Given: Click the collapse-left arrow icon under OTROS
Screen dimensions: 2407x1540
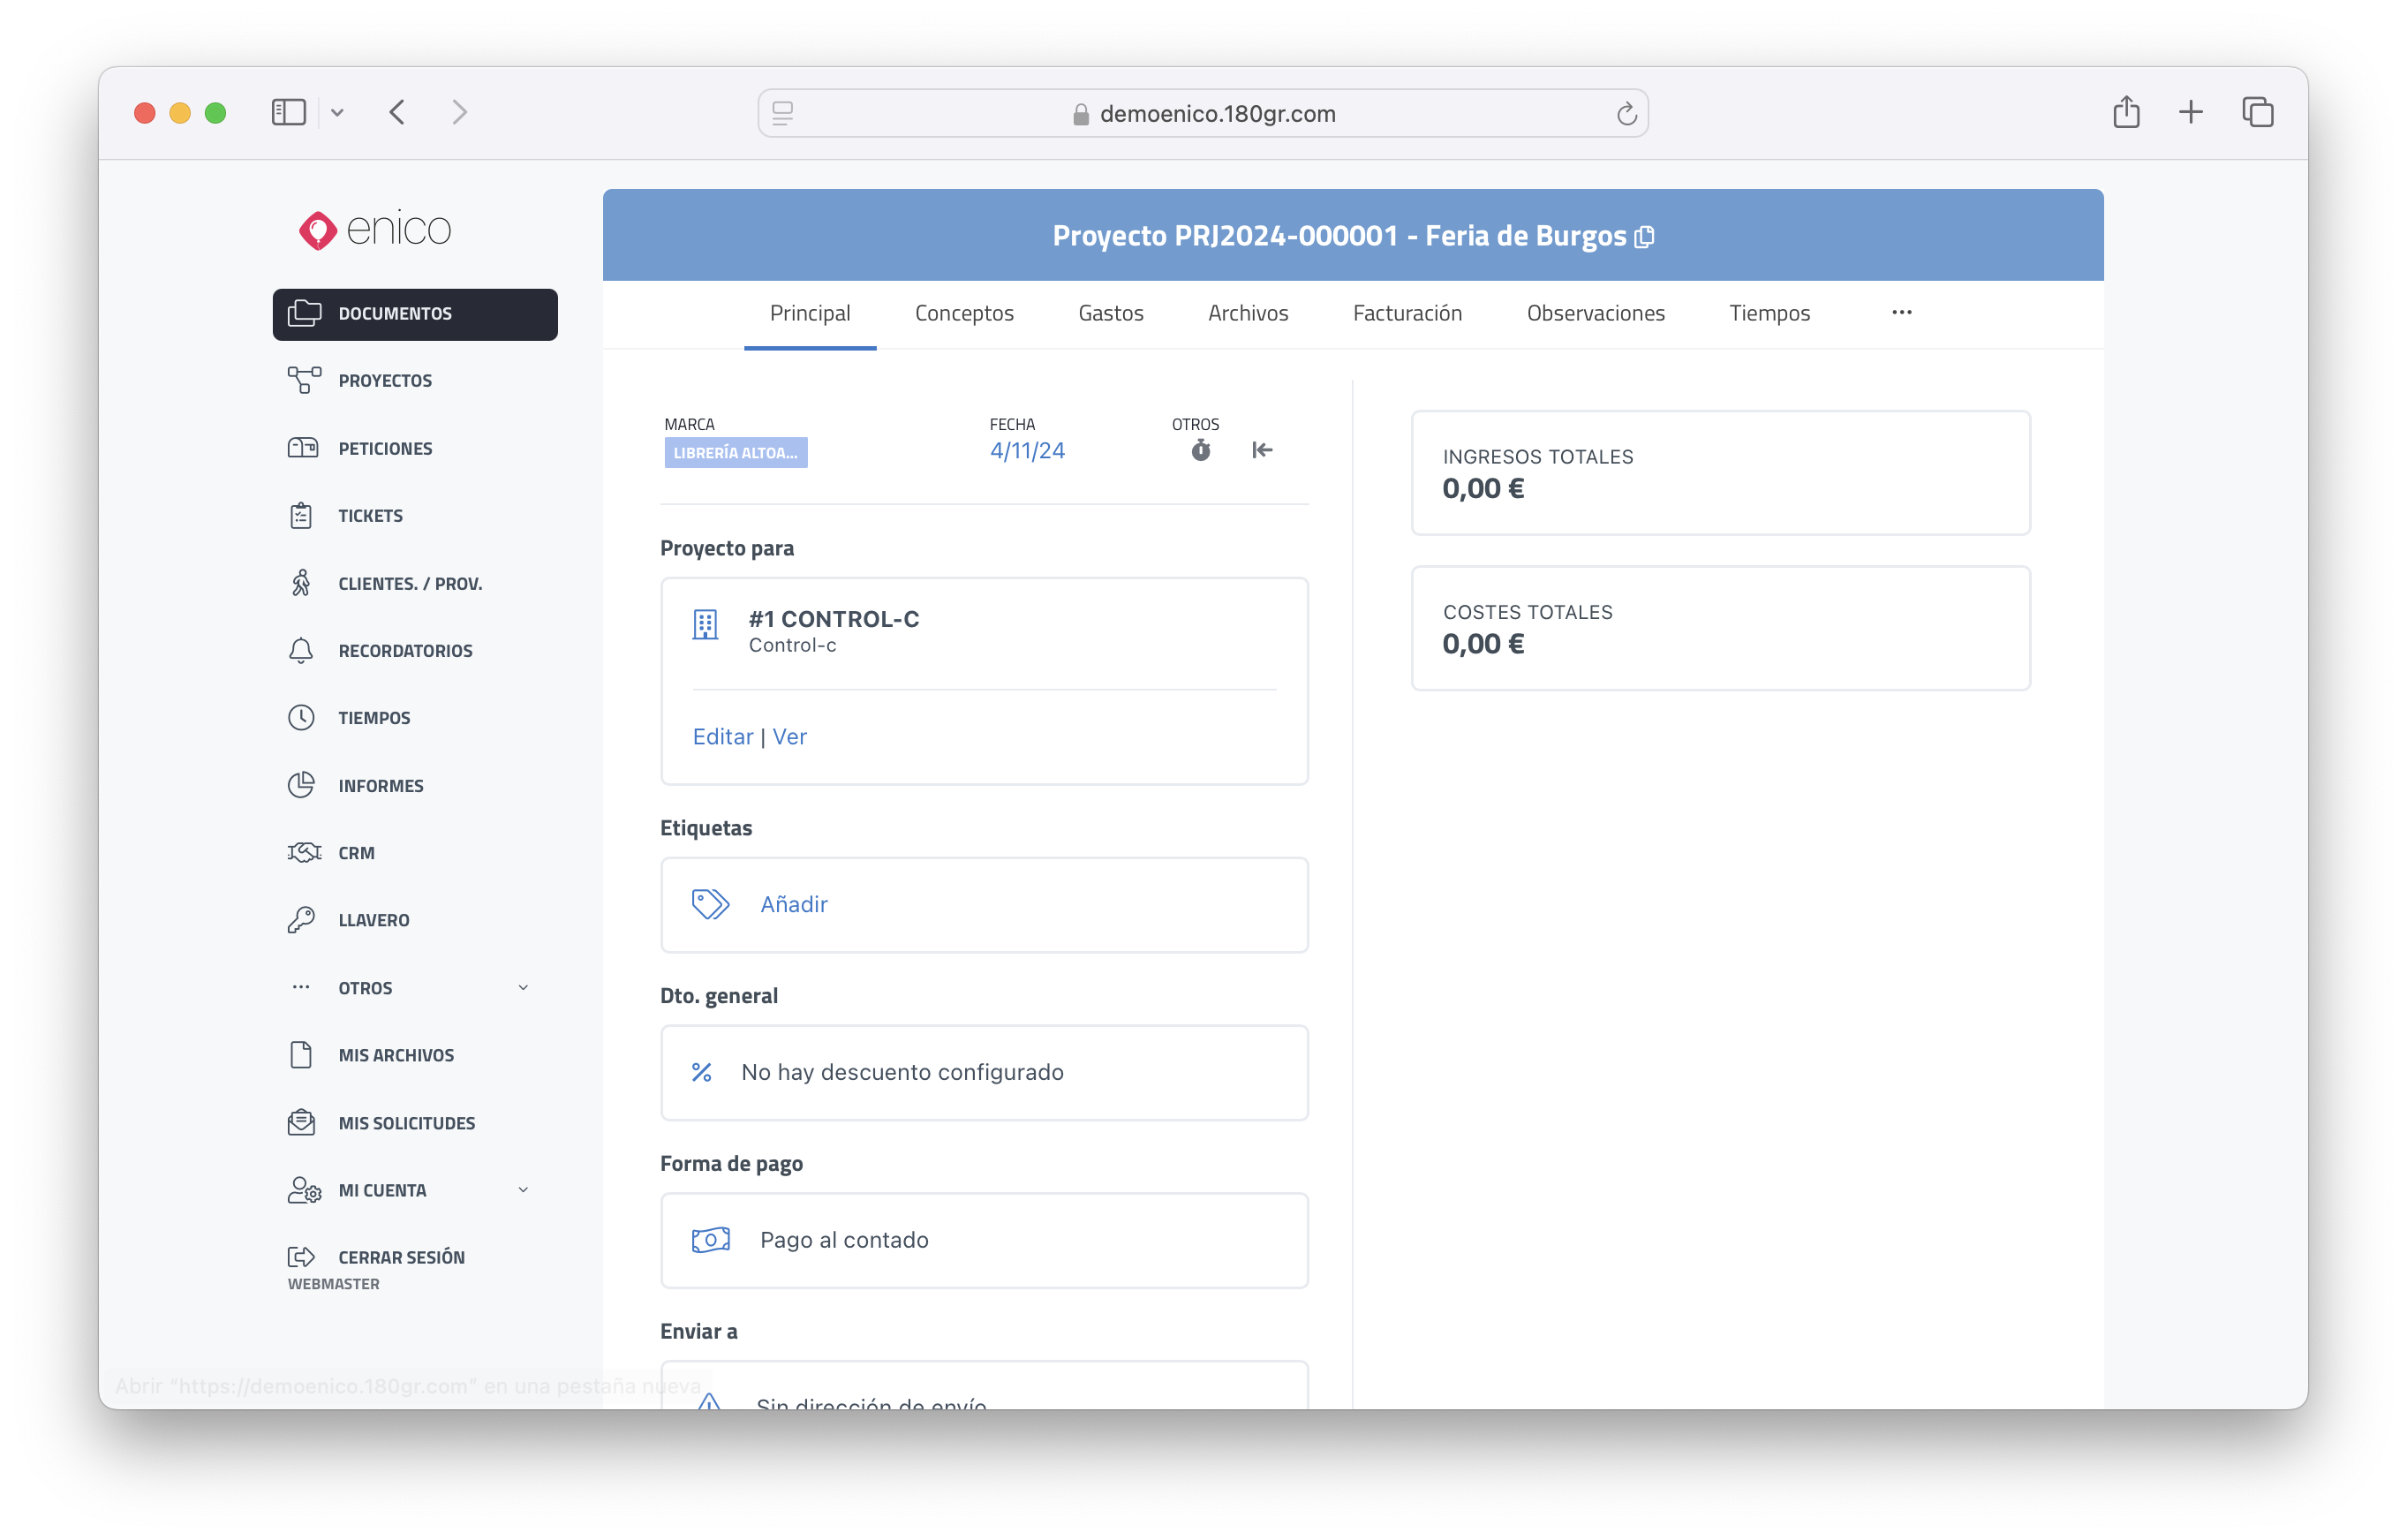Looking at the screenshot, I should pos(1262,450).
